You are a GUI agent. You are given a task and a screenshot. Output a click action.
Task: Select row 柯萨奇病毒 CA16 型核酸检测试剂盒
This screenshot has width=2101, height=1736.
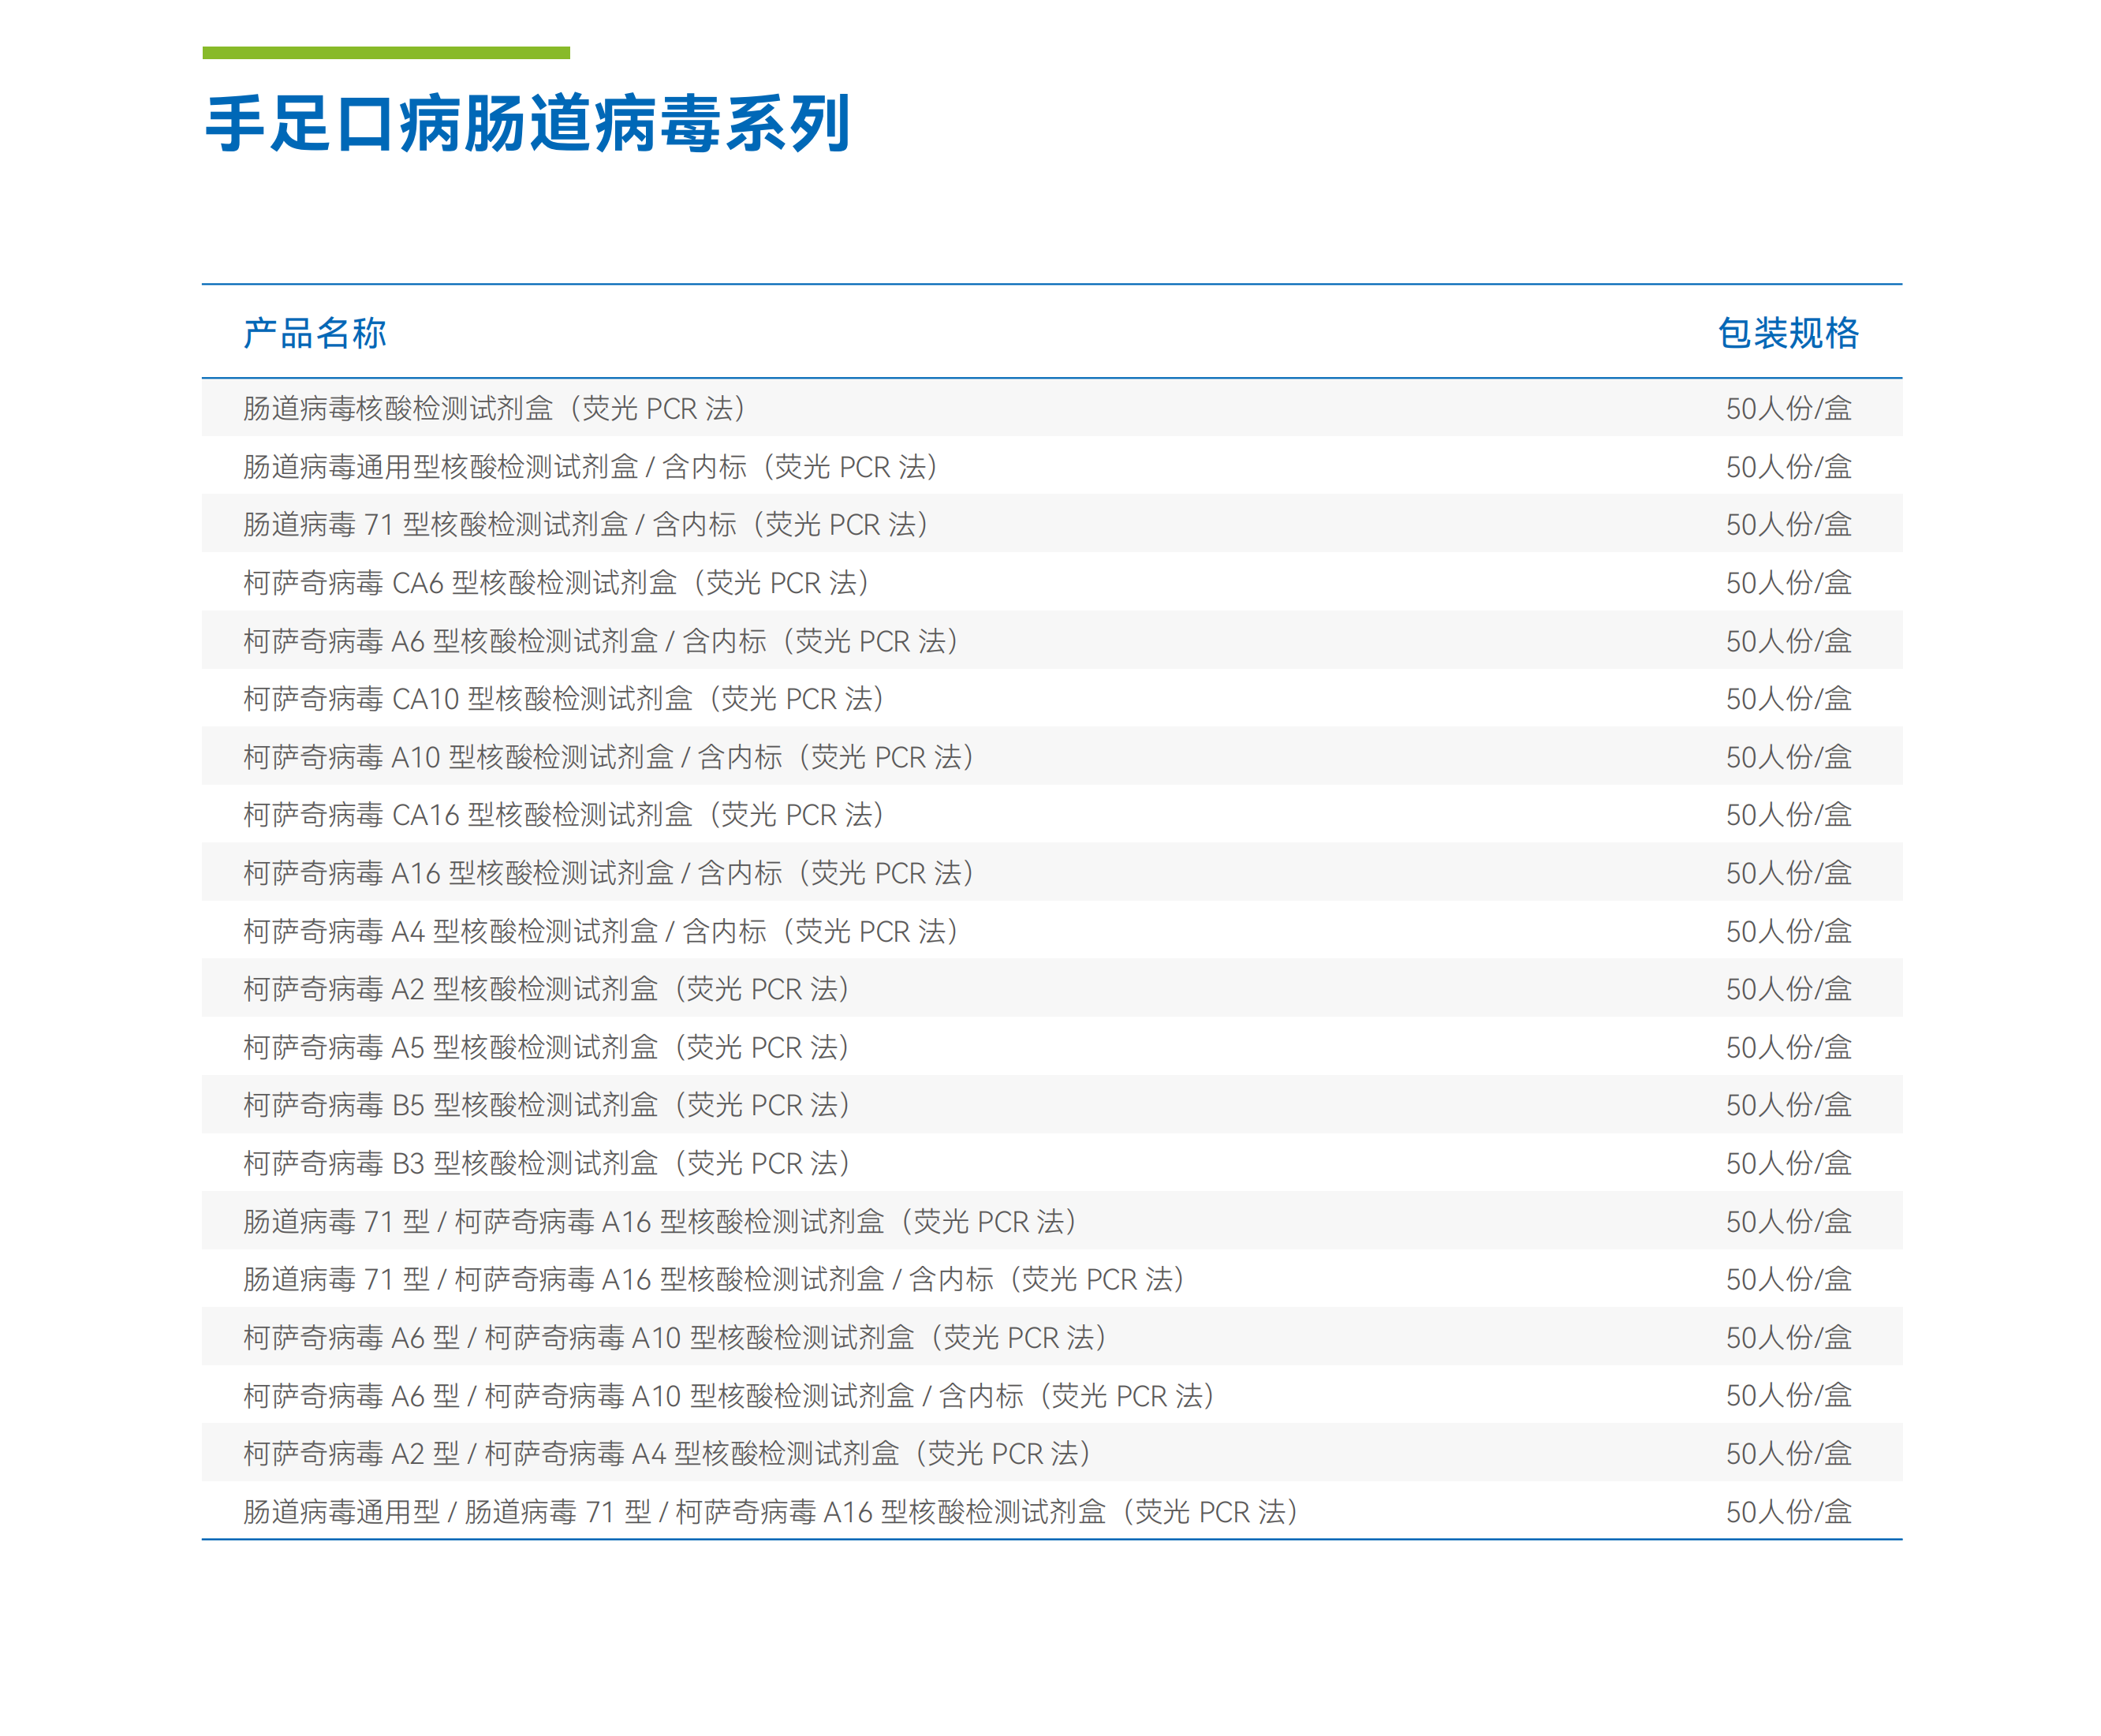[1051, 814]
